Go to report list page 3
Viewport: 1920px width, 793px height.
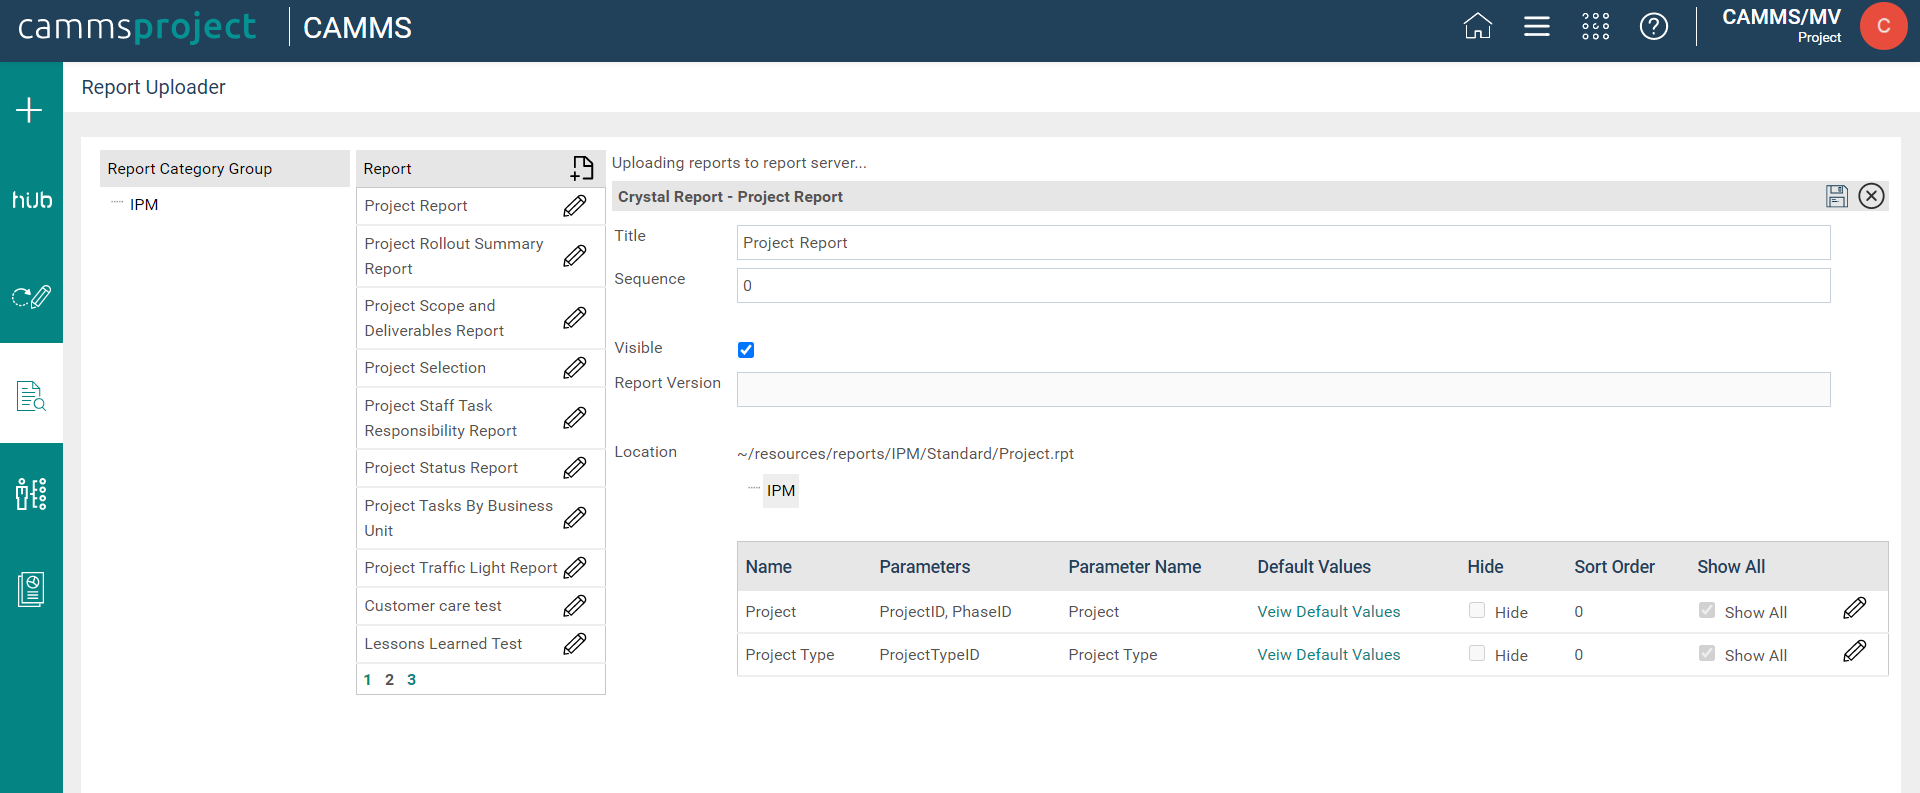tap(411, 680)
